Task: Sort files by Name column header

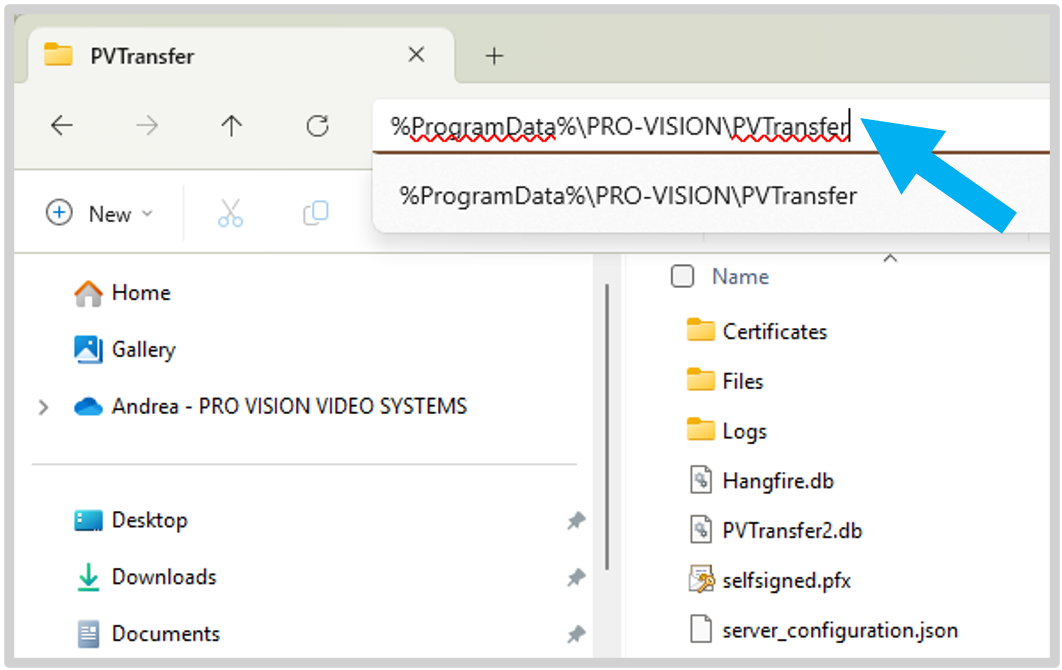Action: pyautogui.click(x=740, y=276)
